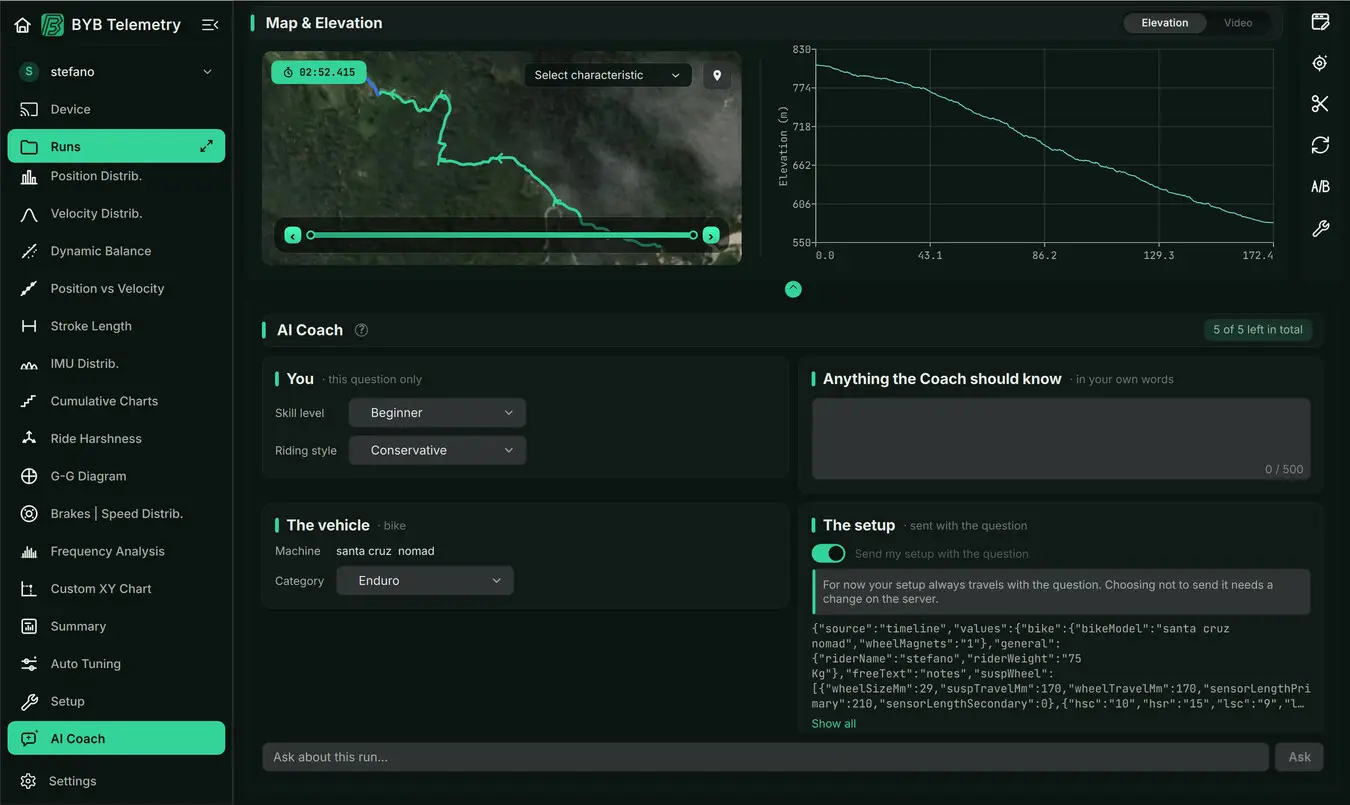Viewport: 1350px width, 805px height.
Task: Open the panel layout icon in right toolbar
Action: coord(1320,21)
